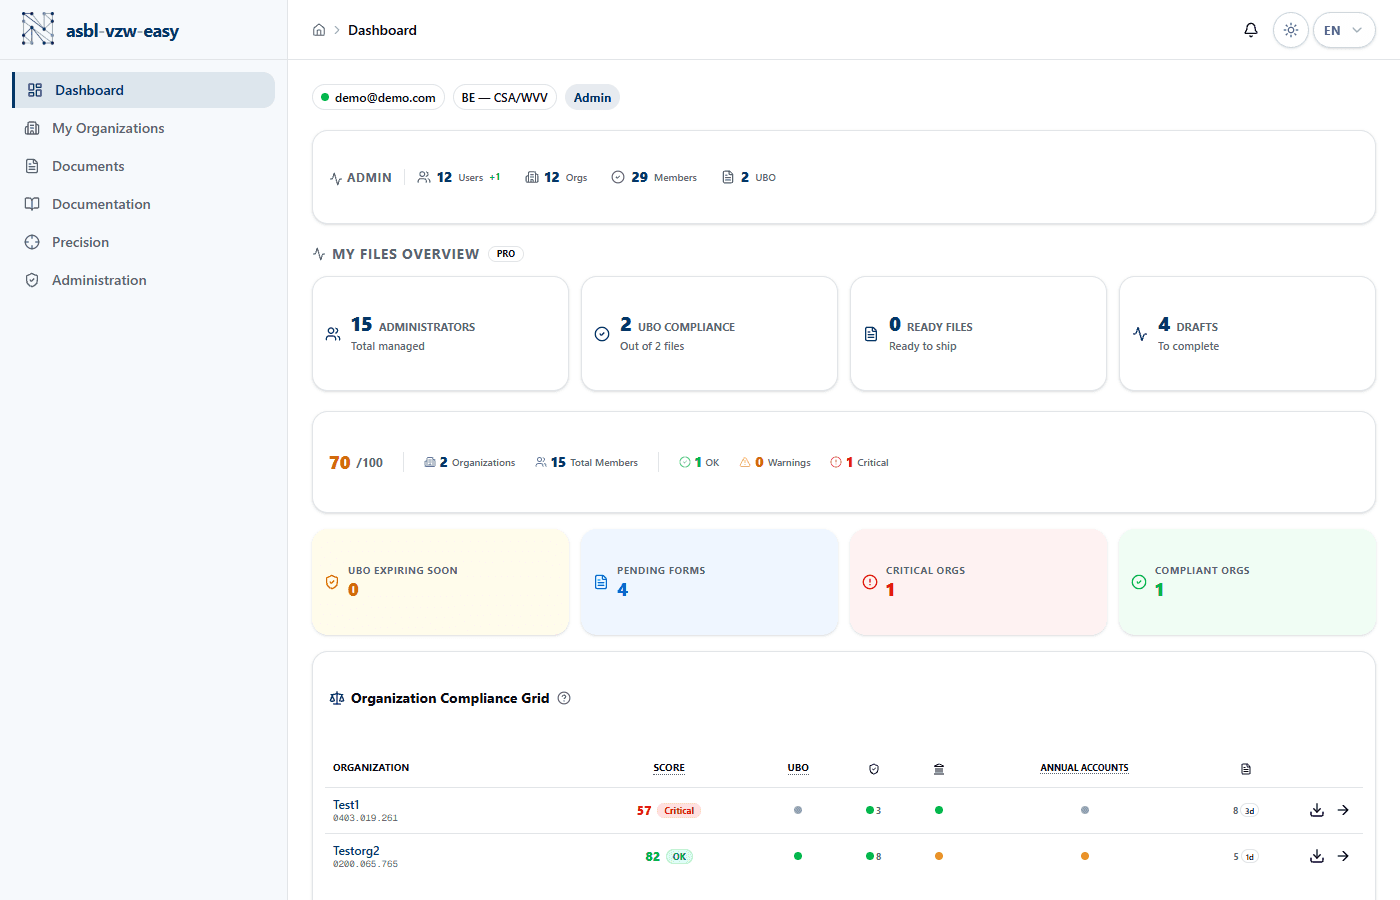The width and height of the screenshot is (1400, 900).
Task: Open Administration in the sidebar
Action: tap(144, 280)
